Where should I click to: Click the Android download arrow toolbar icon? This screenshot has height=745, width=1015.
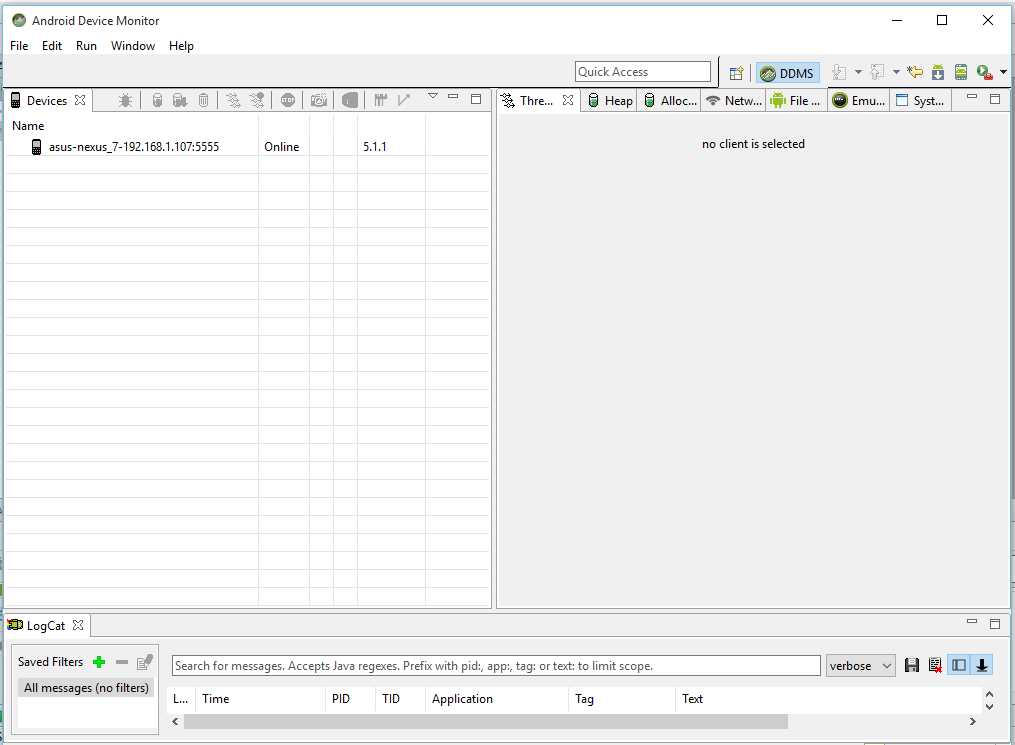(x=938, y=72)
